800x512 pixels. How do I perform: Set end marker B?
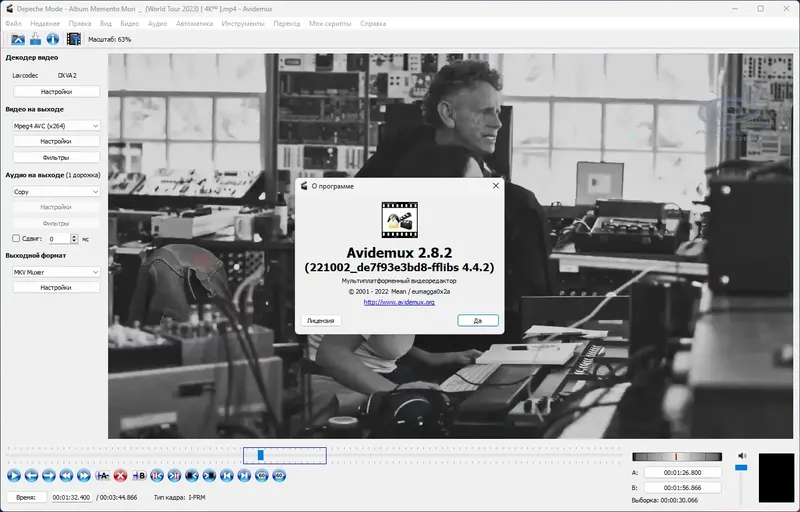pyautogui.click(x=139, y=476)
